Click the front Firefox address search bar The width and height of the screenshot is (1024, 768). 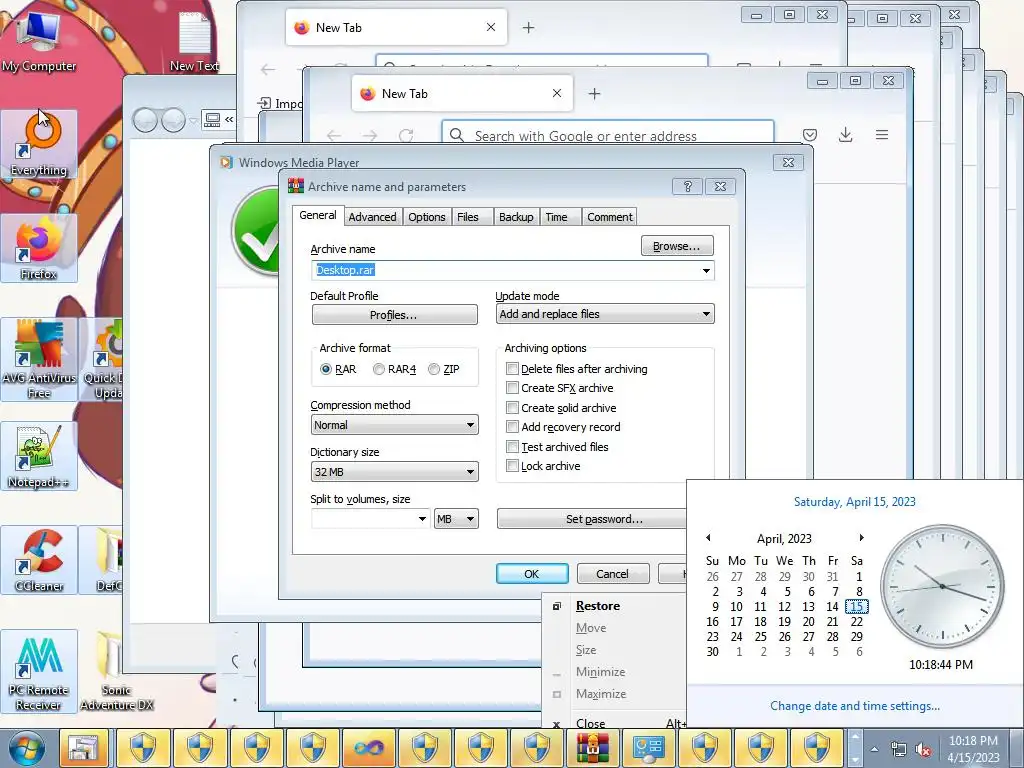pyautogui.click(x=608, y=135)
